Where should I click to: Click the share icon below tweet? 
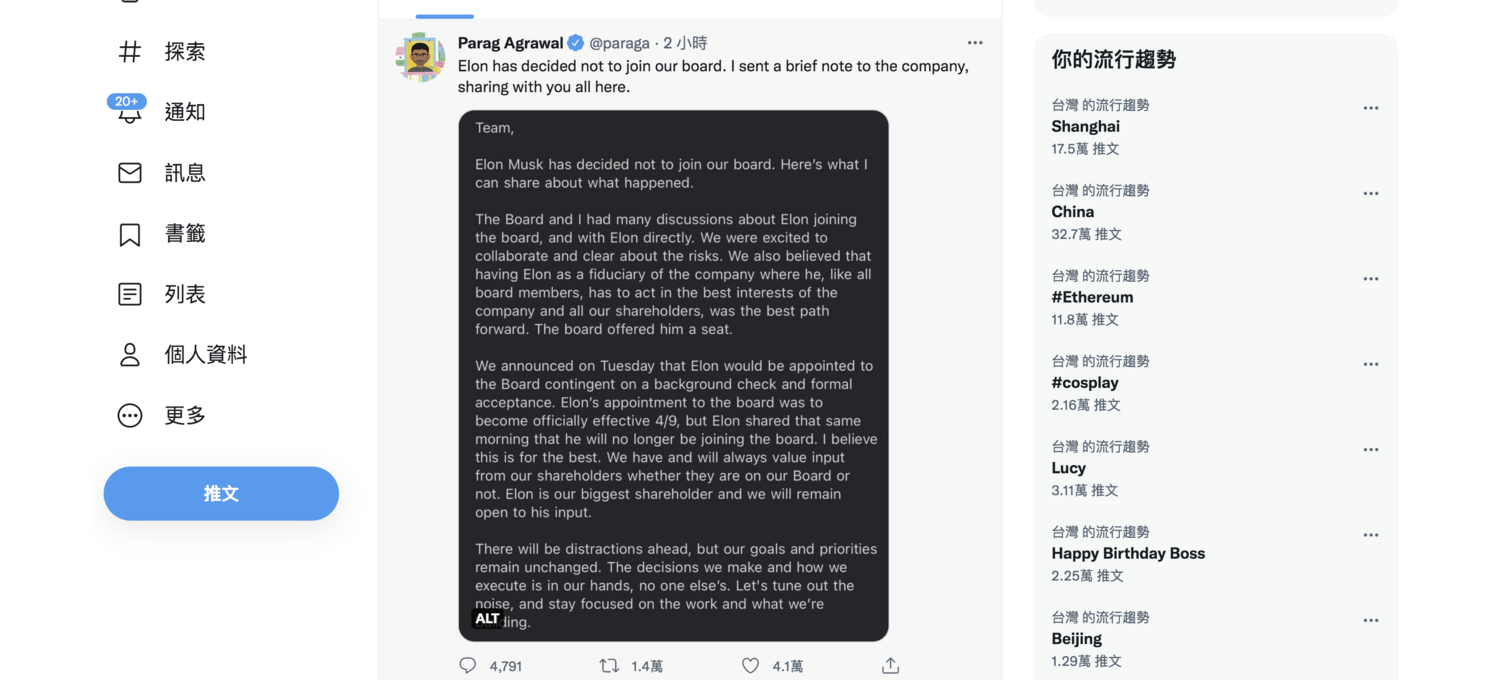[890, 666]
